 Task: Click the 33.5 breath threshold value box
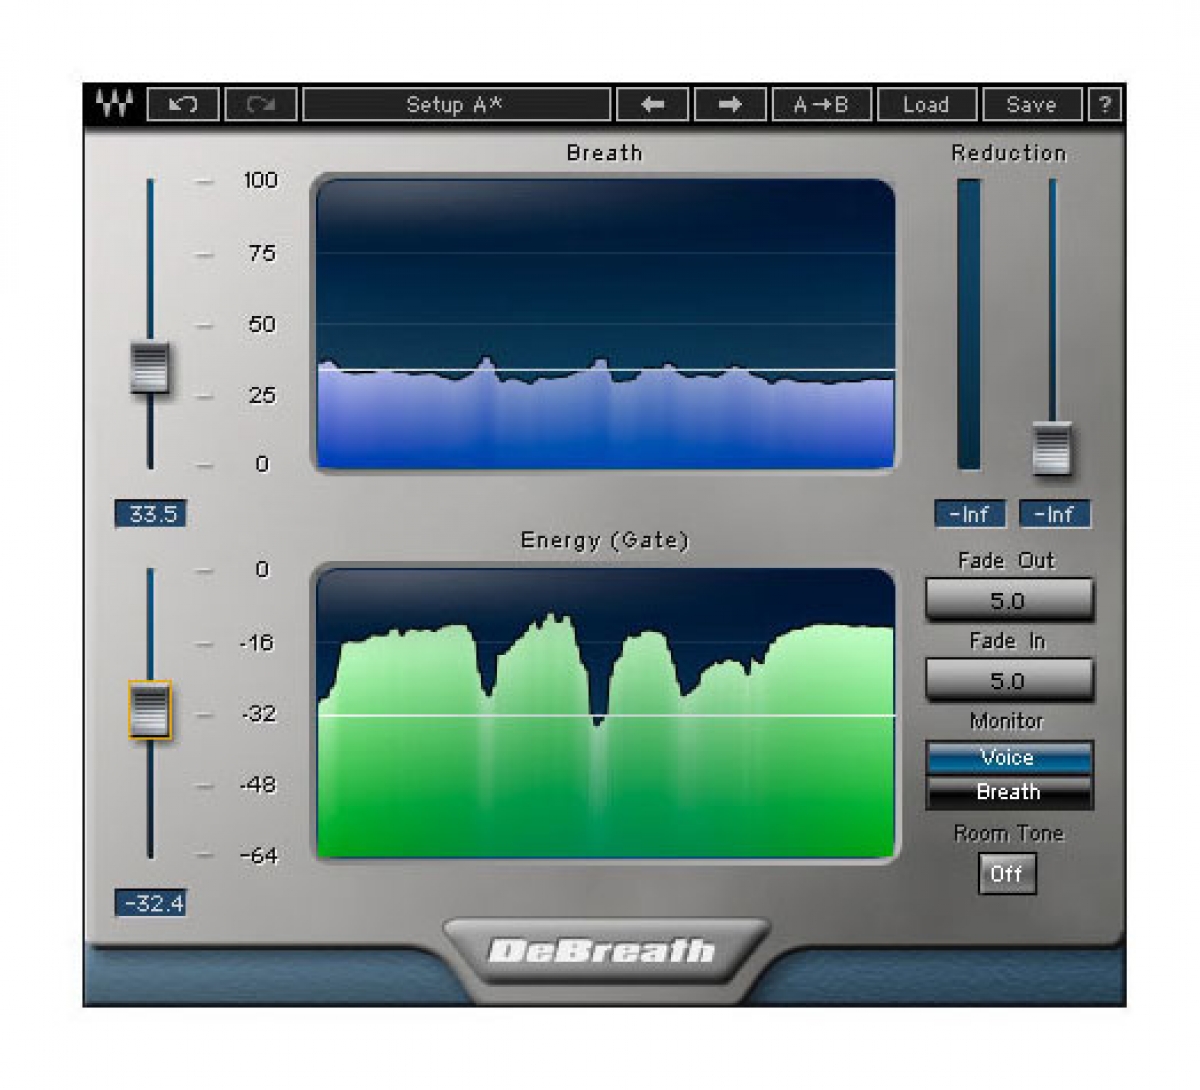click(152, 514)
